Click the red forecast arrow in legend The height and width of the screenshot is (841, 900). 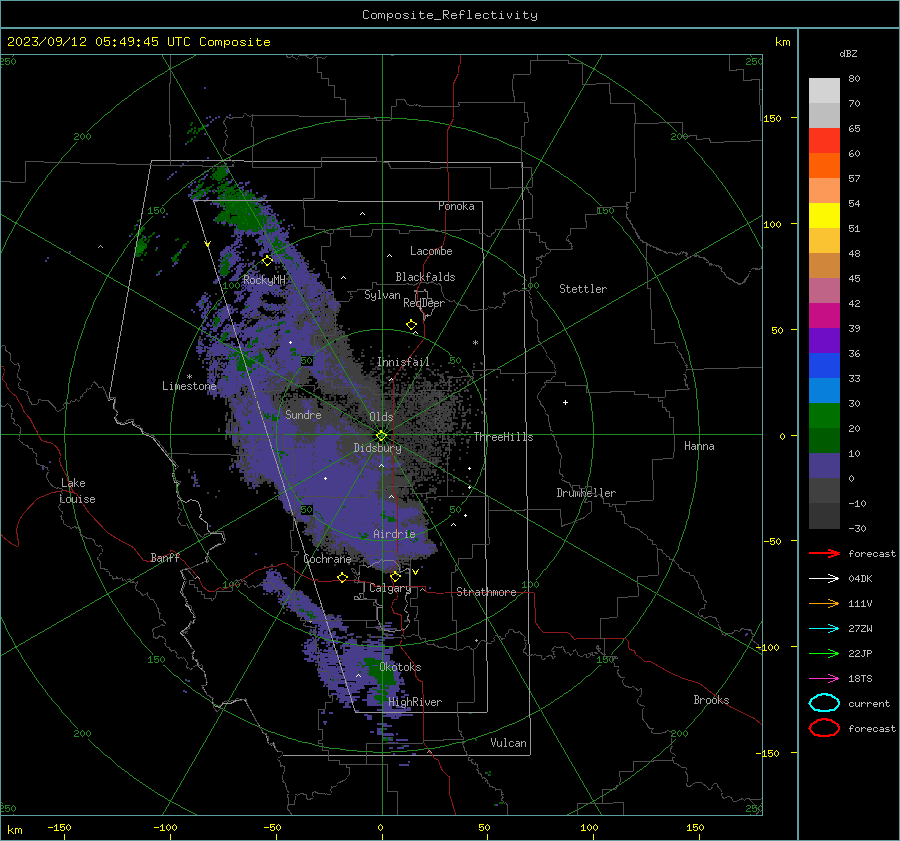coord(824,553)
